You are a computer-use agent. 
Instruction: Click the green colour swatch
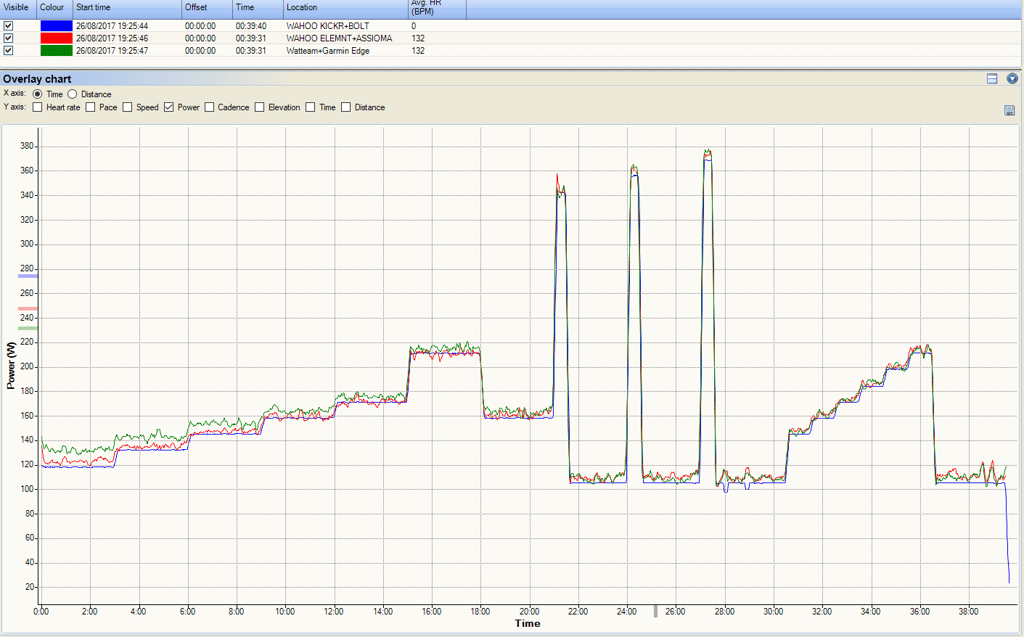55,50
